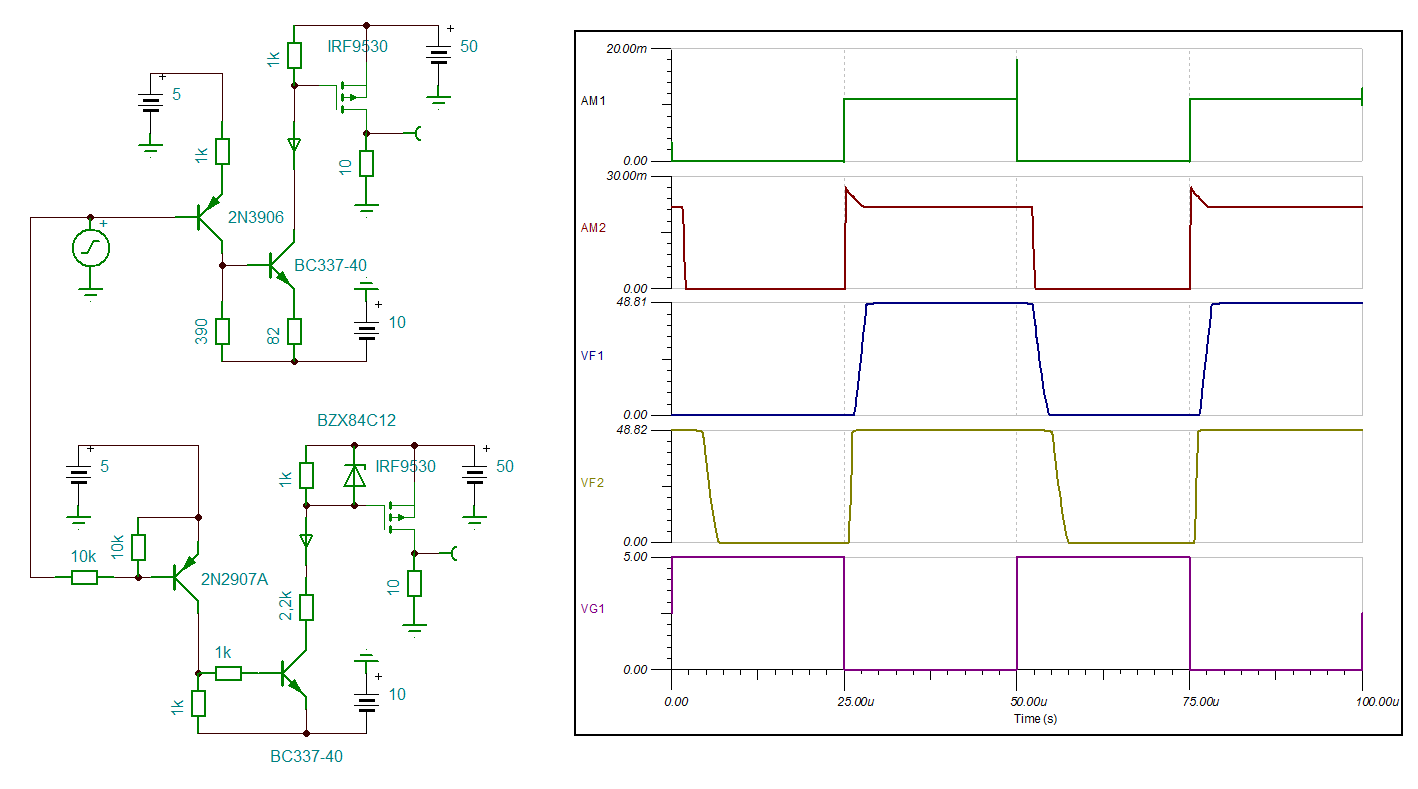Select the 2N2907A transistor symbol

[186, 576]
